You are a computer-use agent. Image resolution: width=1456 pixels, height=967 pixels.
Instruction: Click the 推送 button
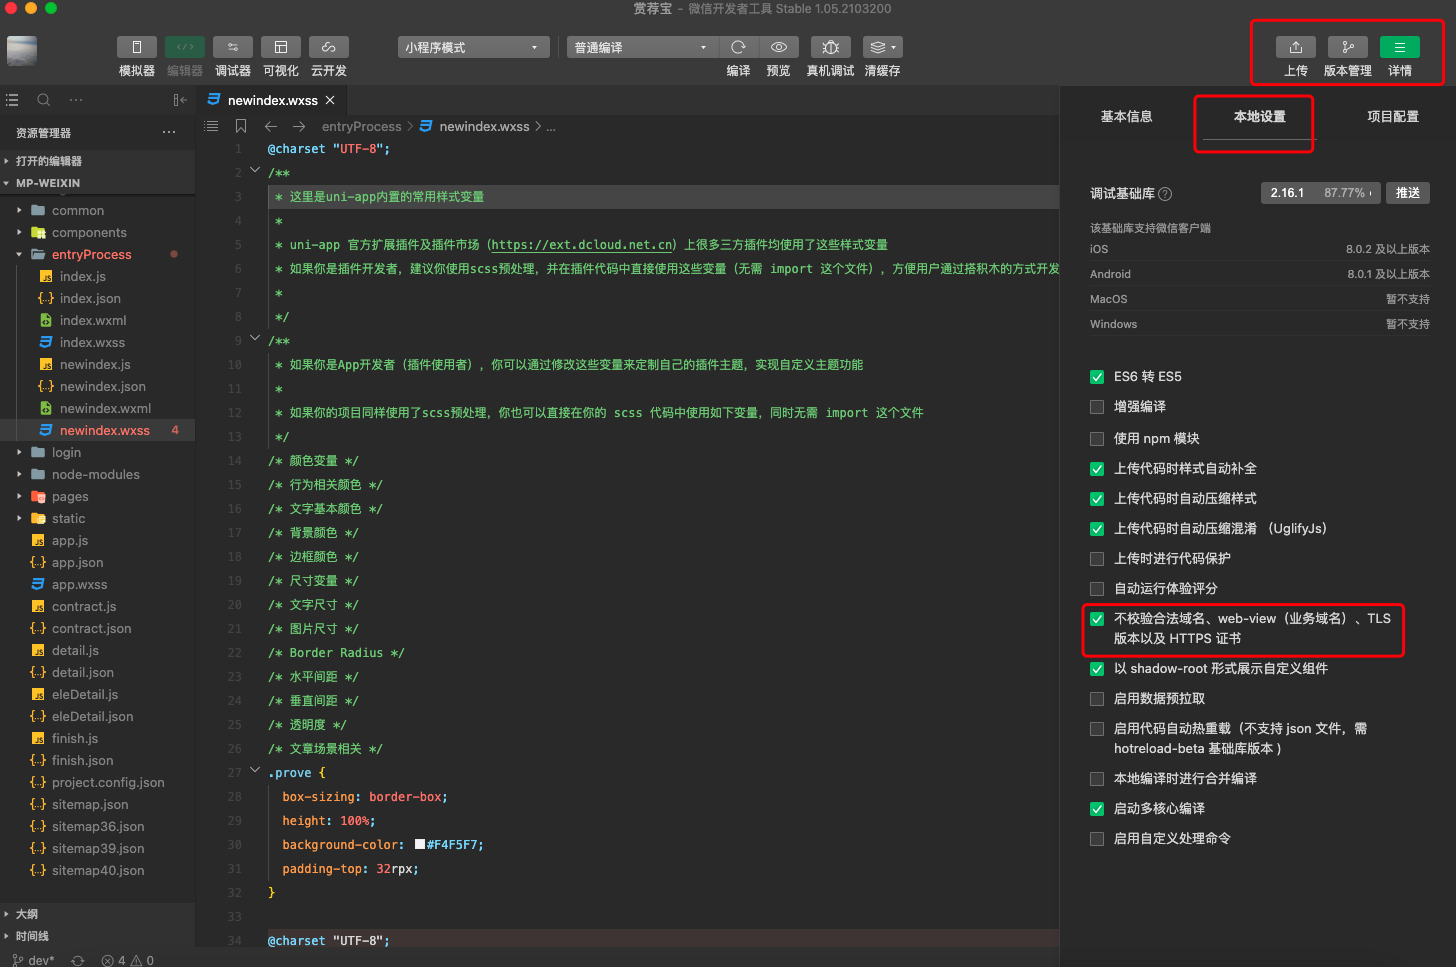tap(1408, 193)
